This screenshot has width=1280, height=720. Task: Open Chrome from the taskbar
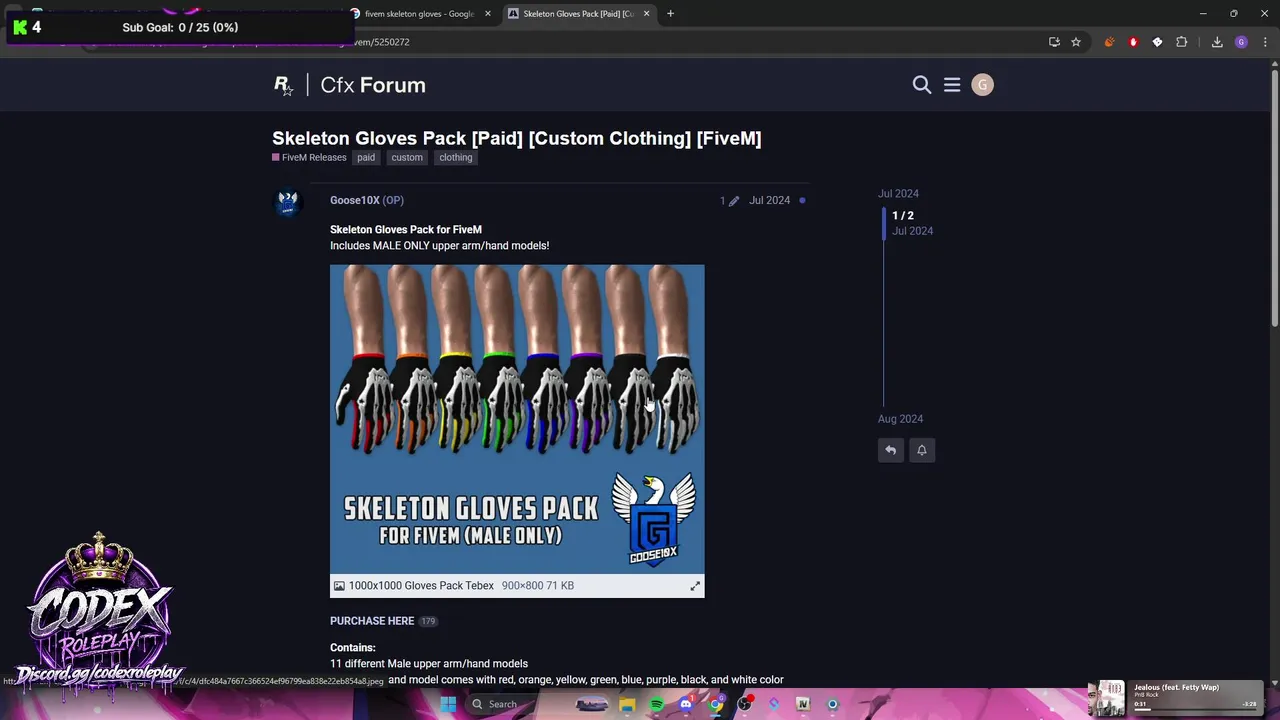tap(715, 704)
